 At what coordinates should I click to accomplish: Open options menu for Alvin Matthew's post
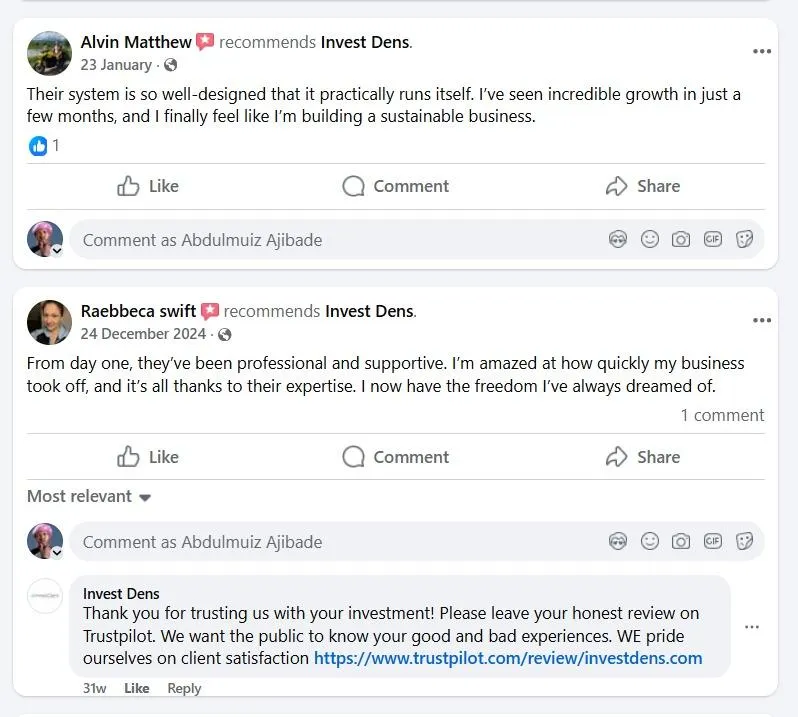point(762,51)
